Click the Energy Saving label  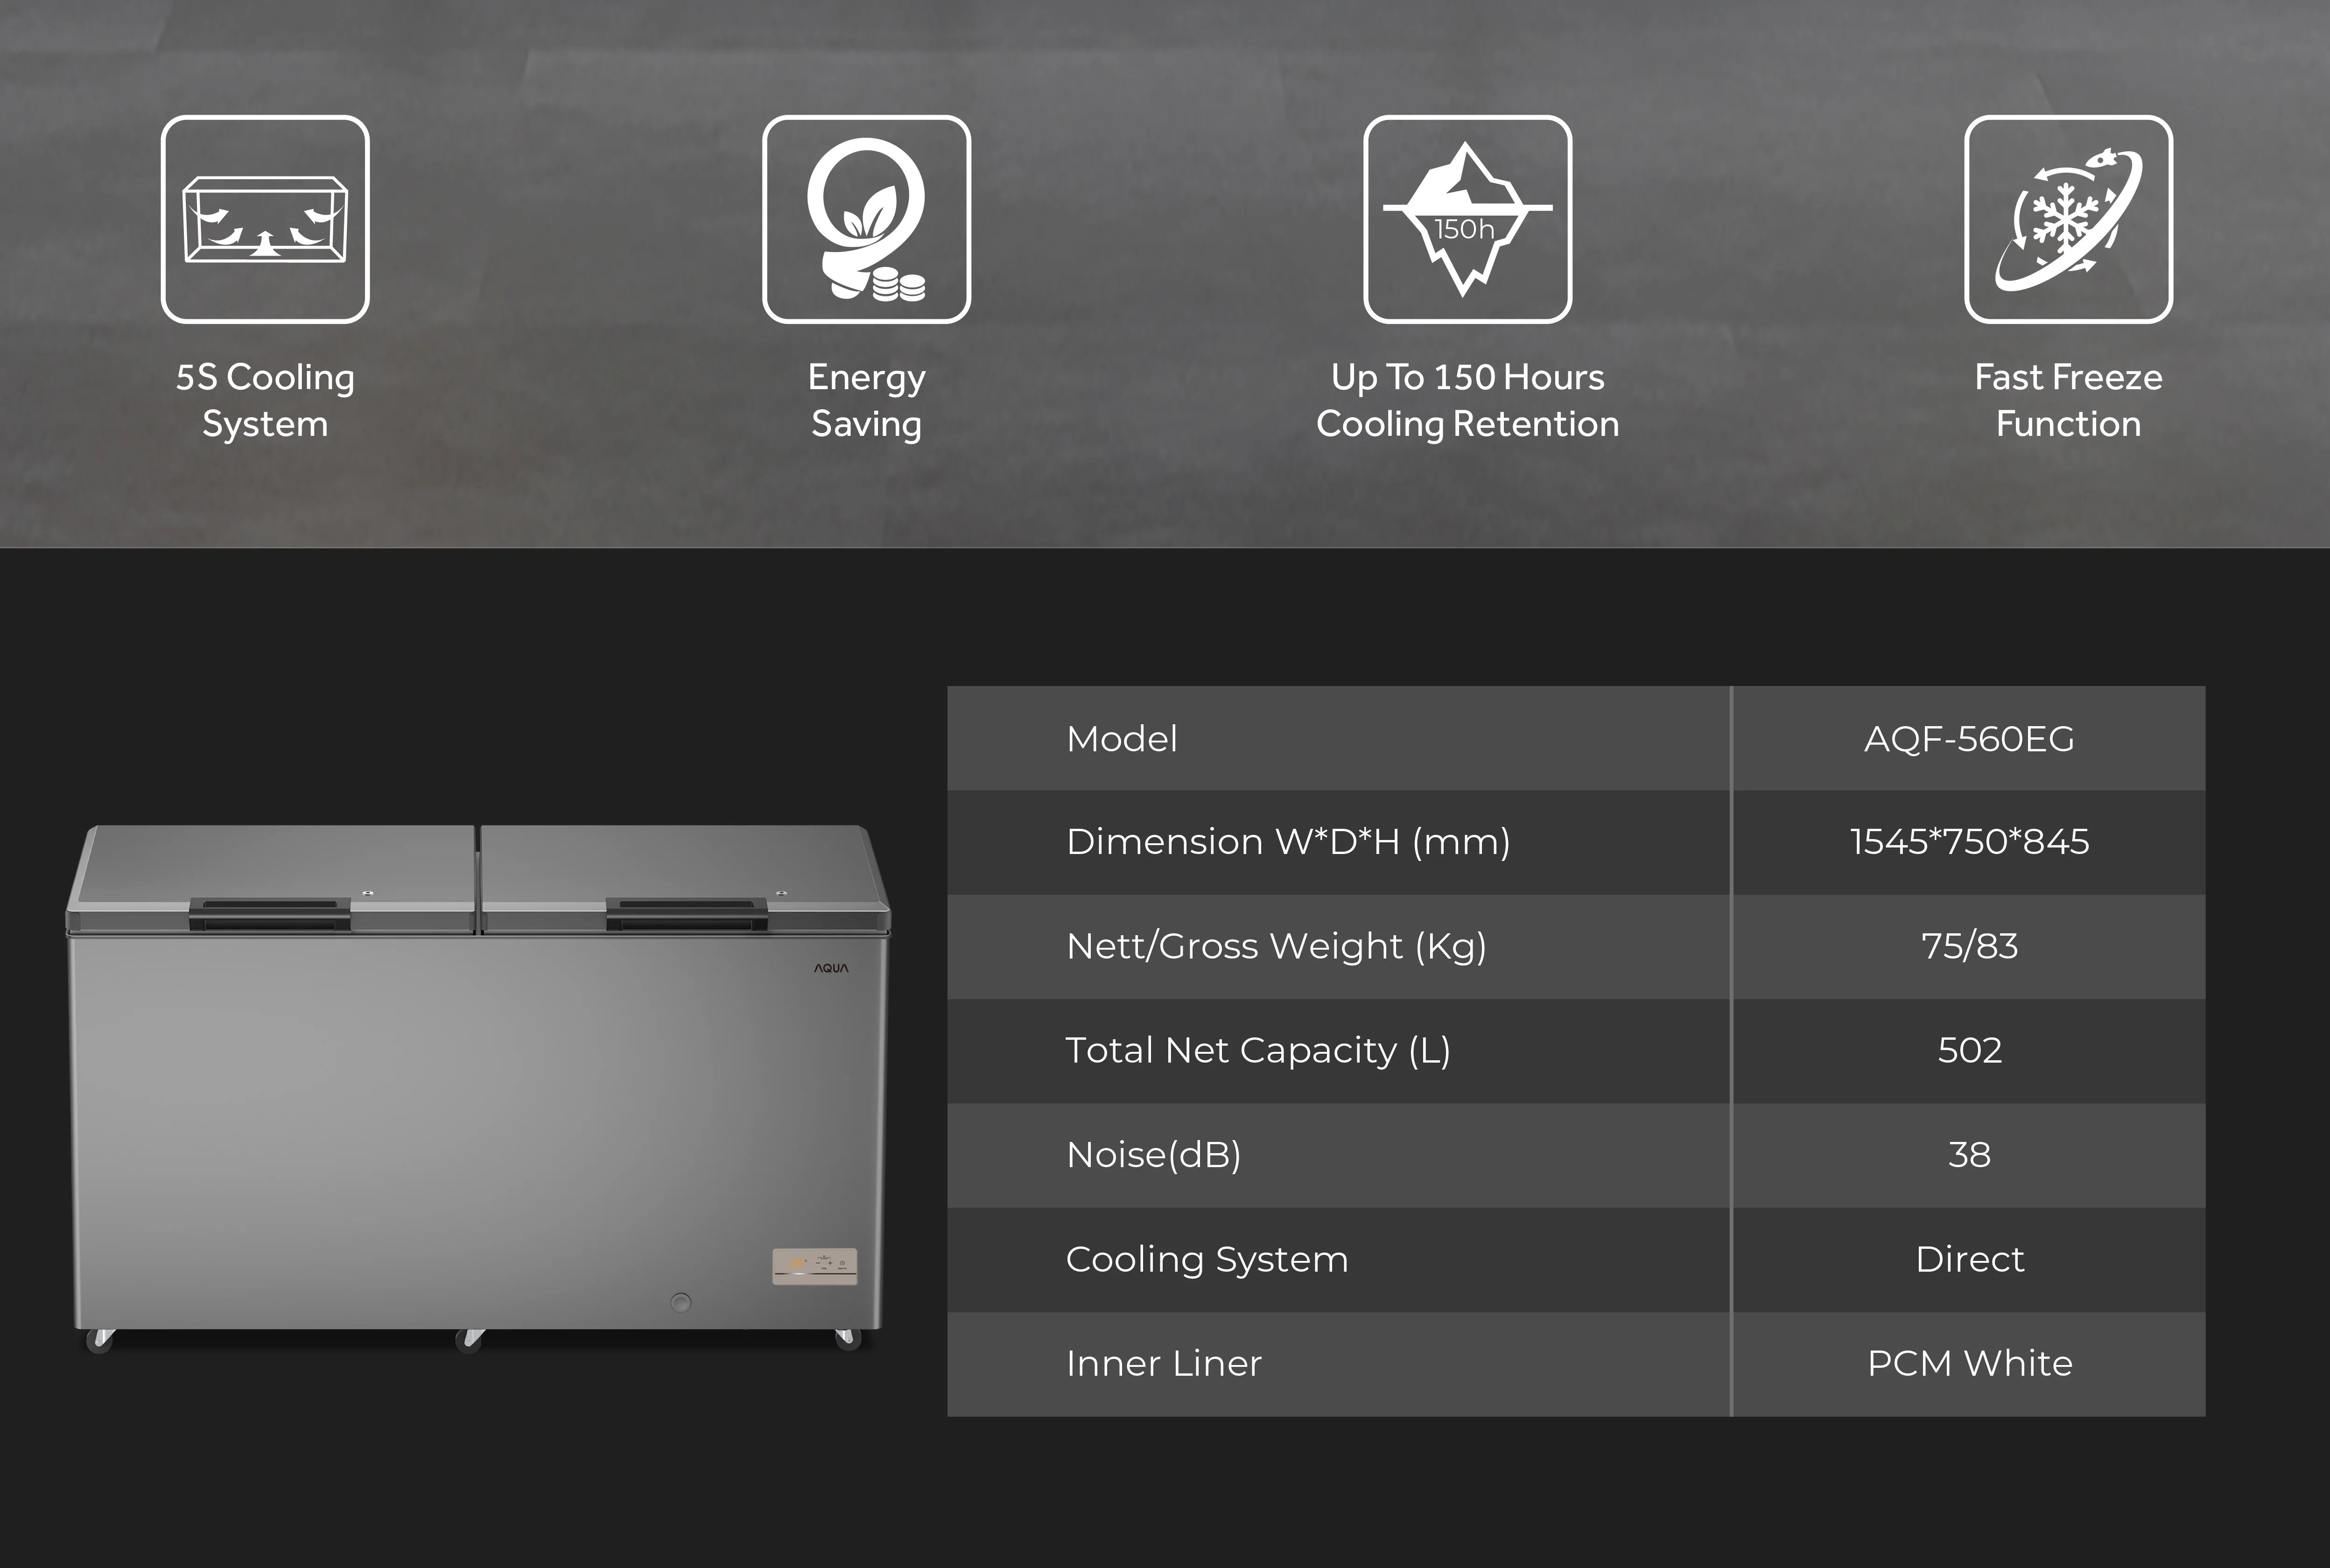click(866, 400)
